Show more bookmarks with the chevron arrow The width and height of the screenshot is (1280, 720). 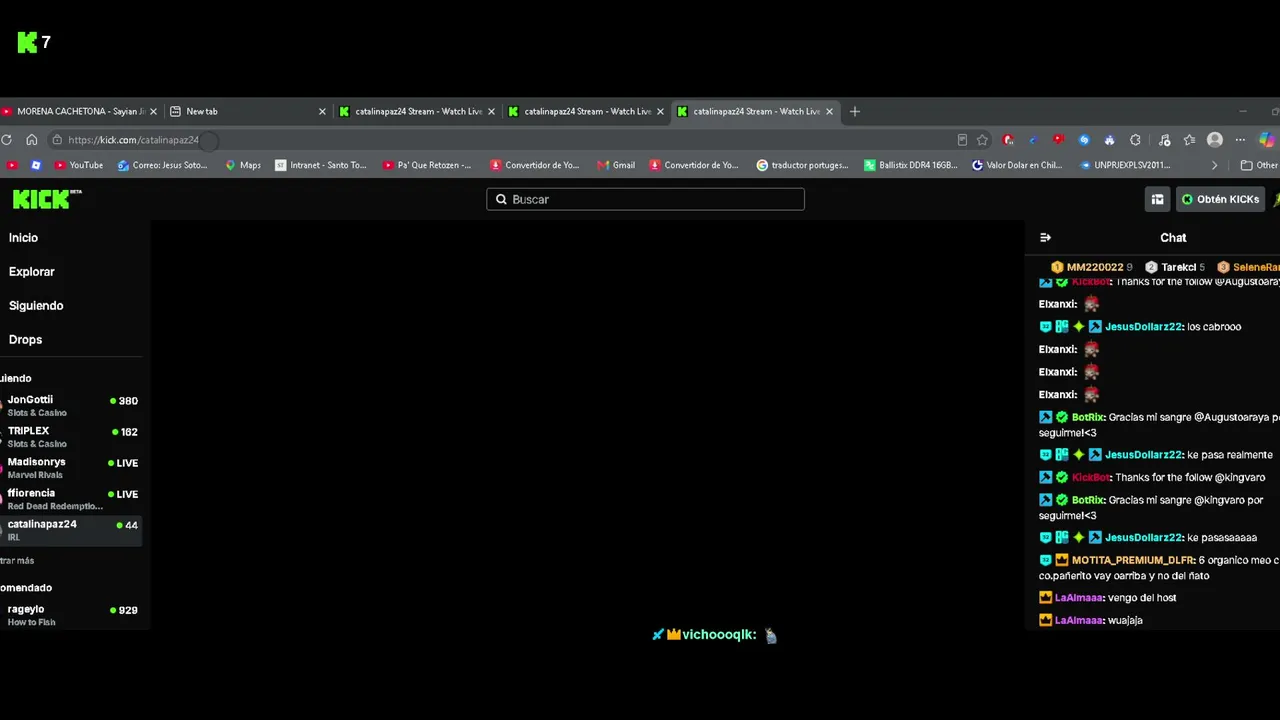pos(1214,165)
